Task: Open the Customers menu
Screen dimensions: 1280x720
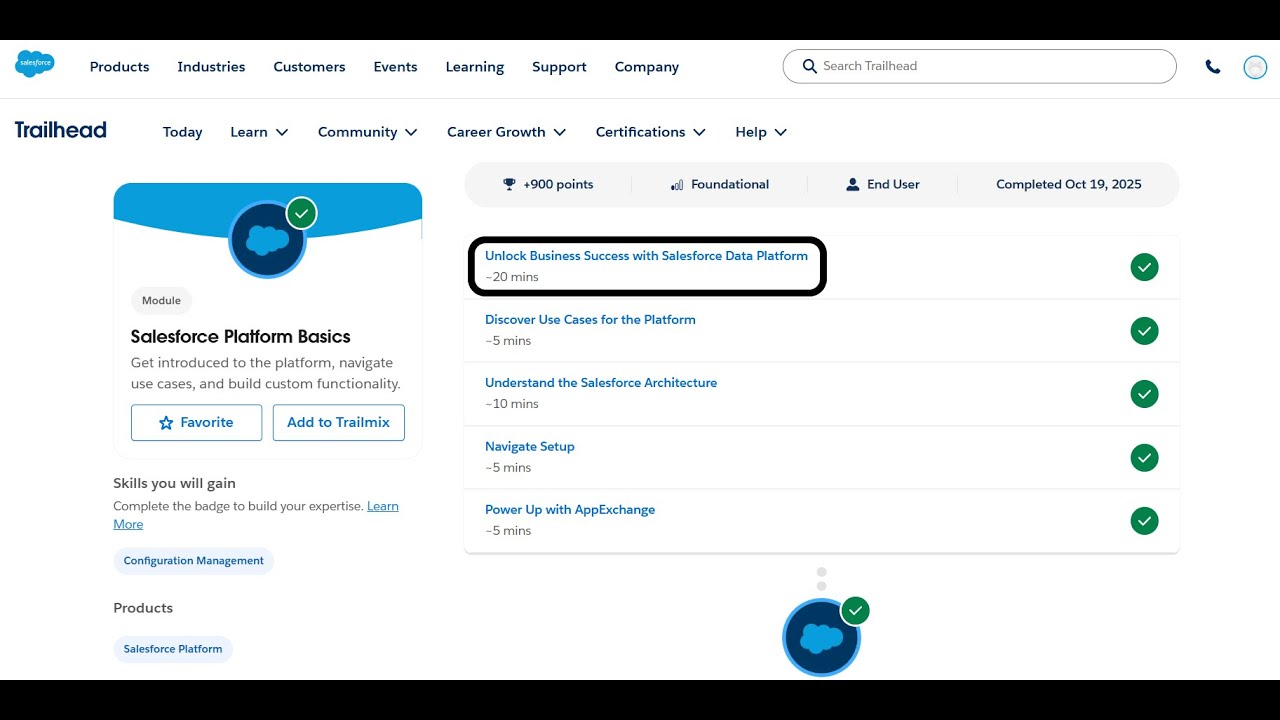Action: [x=309, y=67]
